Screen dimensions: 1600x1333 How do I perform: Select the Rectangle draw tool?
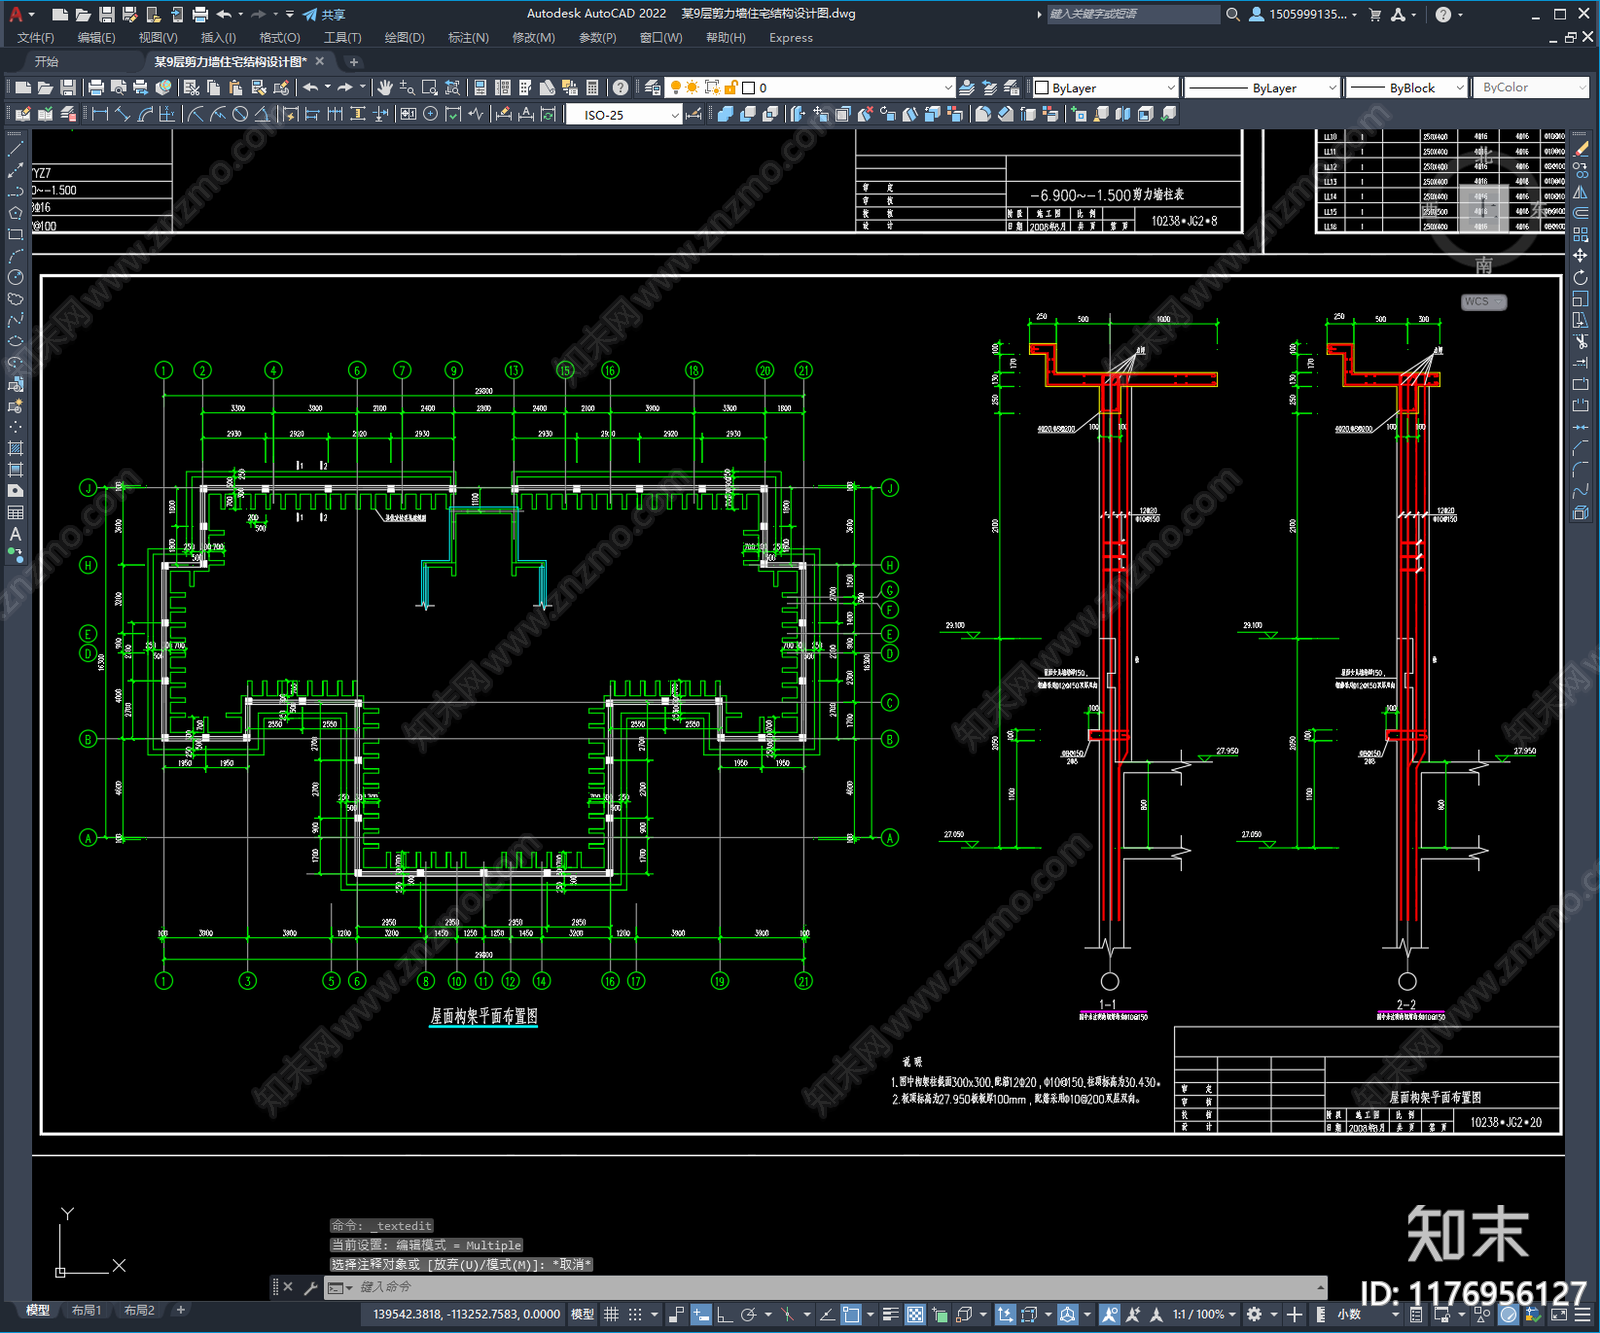[15, 234]
